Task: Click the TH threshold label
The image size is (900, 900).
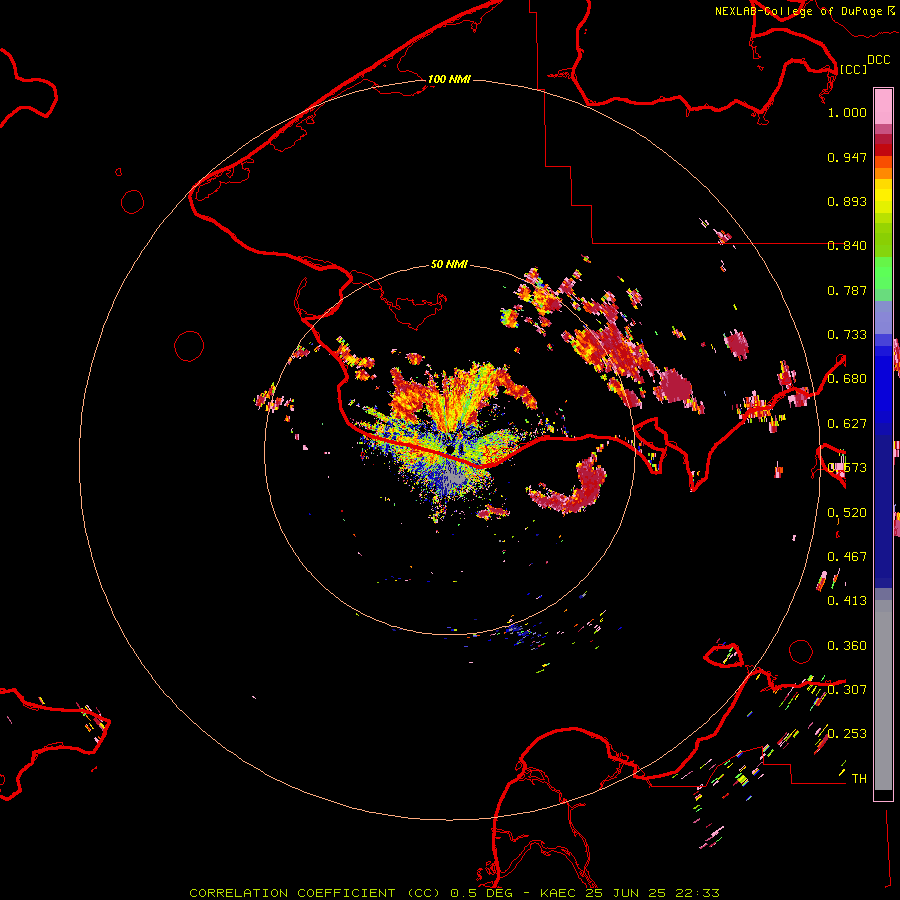Action: click(859, 779)
